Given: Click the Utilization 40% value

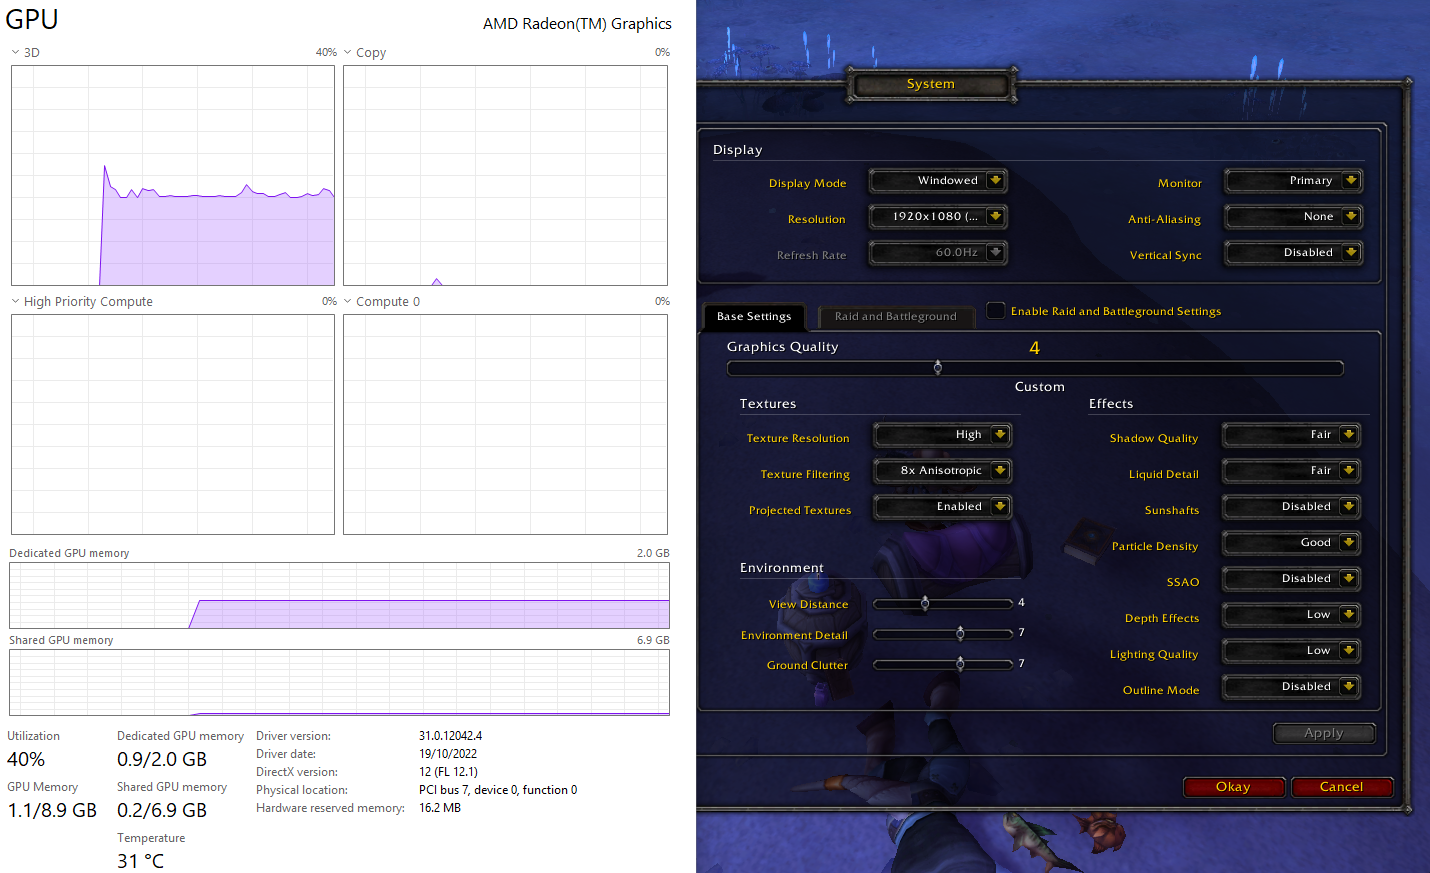Looking at the screenshot, I should pyautogui.click(x=26, y=760).
